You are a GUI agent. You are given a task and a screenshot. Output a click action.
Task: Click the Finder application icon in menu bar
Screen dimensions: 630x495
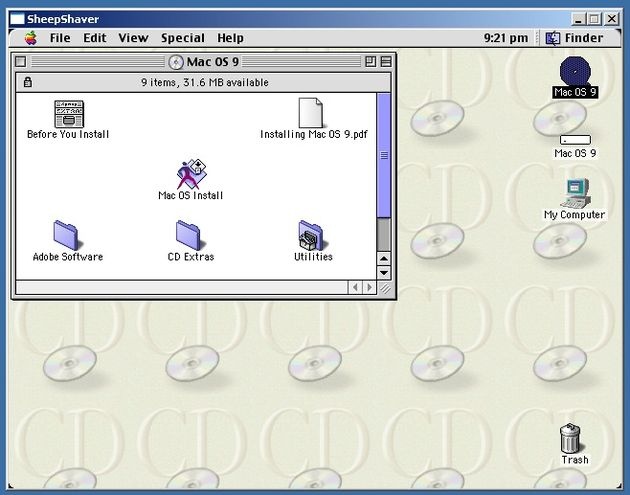coord(553,38)
